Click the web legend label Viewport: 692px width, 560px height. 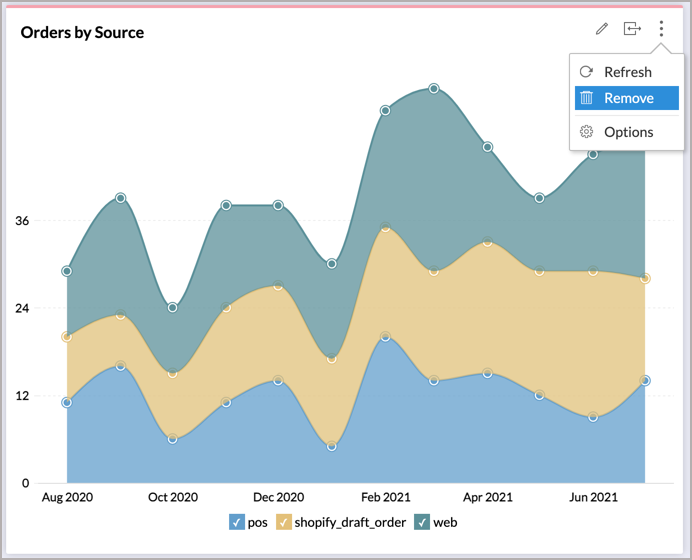click(x=445, y=522)
